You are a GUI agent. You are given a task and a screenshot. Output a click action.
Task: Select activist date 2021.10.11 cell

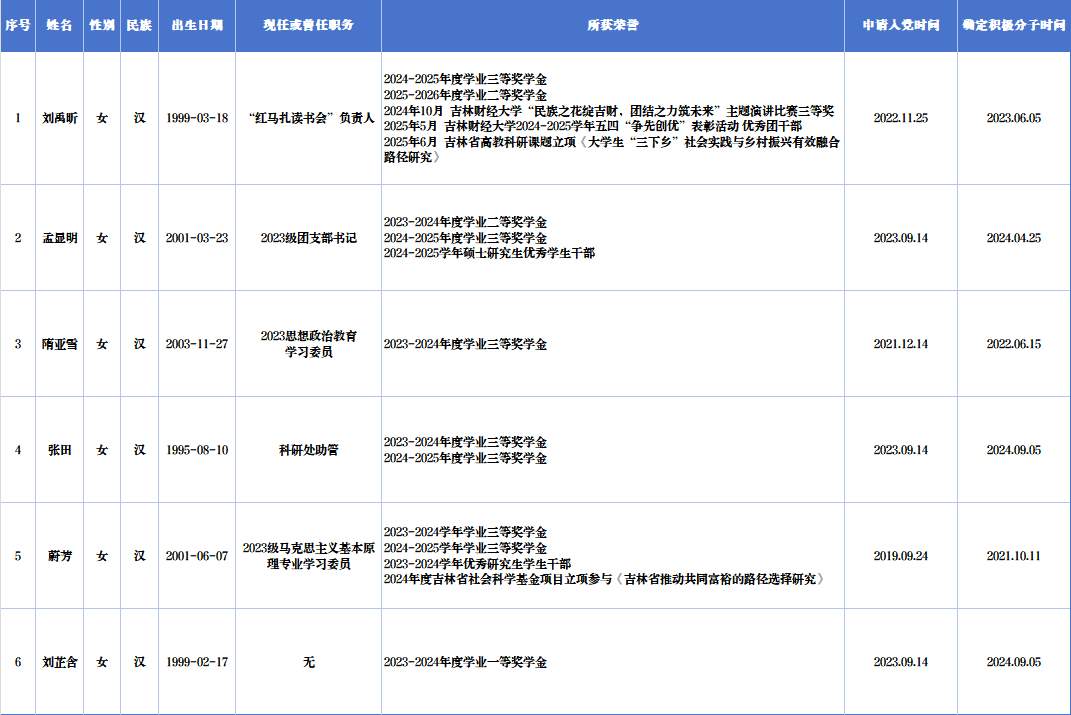point(1013,556)
